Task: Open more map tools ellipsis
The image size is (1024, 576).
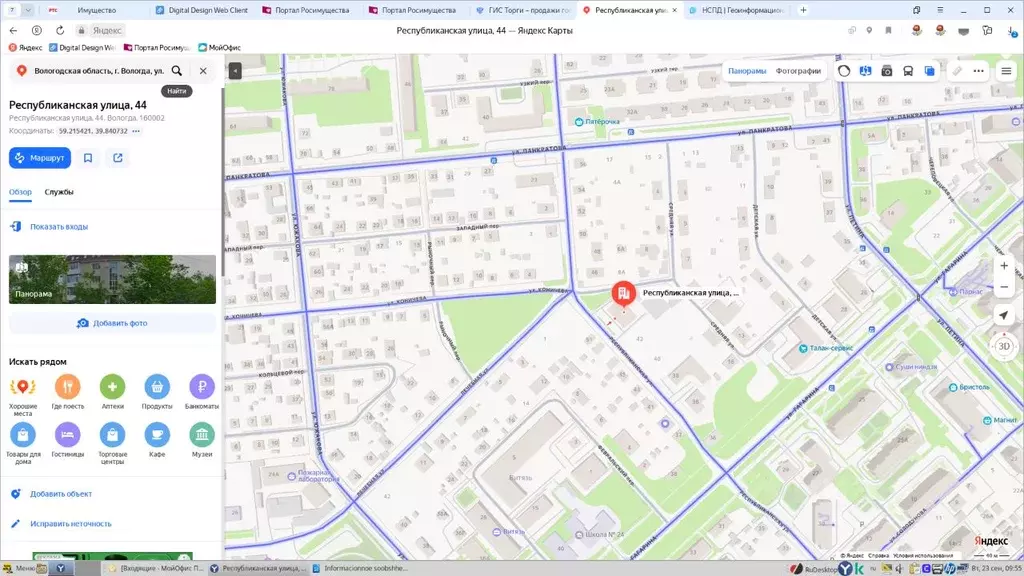Action: click(977, 71)
